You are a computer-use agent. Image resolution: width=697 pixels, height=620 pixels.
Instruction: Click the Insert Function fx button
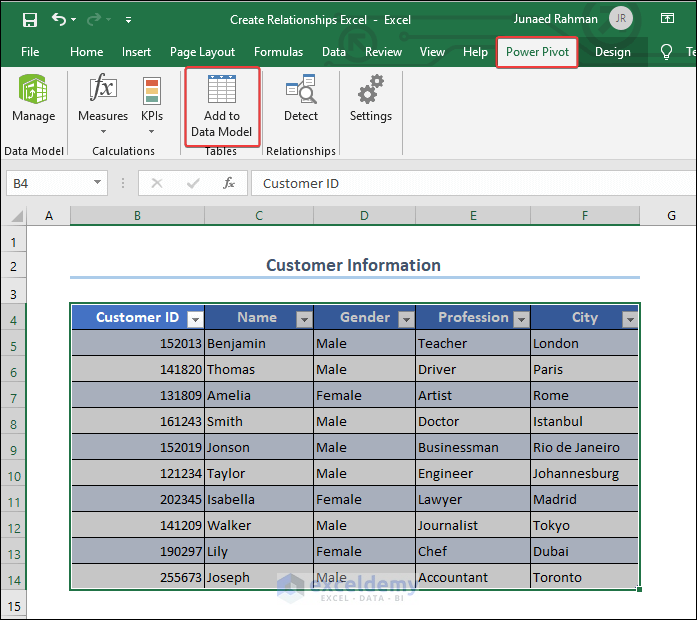click(x=229, y=183)
